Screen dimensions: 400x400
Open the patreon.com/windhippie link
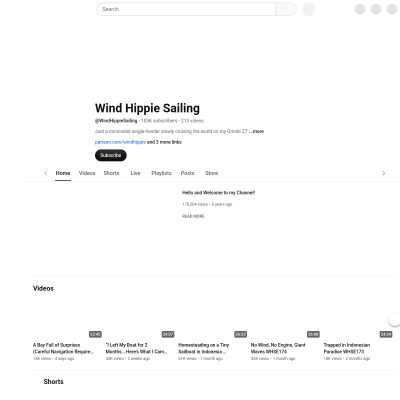tap(120, 142)
